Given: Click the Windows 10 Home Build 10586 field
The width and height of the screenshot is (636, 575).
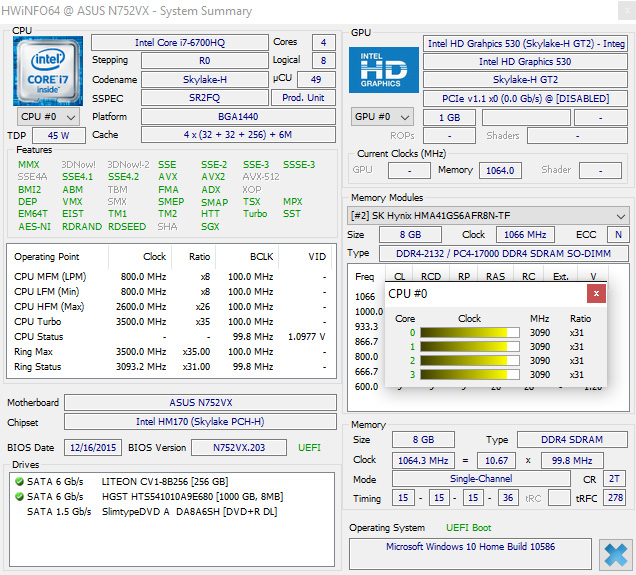Looking at the screenshot, I should click(470, 554).
